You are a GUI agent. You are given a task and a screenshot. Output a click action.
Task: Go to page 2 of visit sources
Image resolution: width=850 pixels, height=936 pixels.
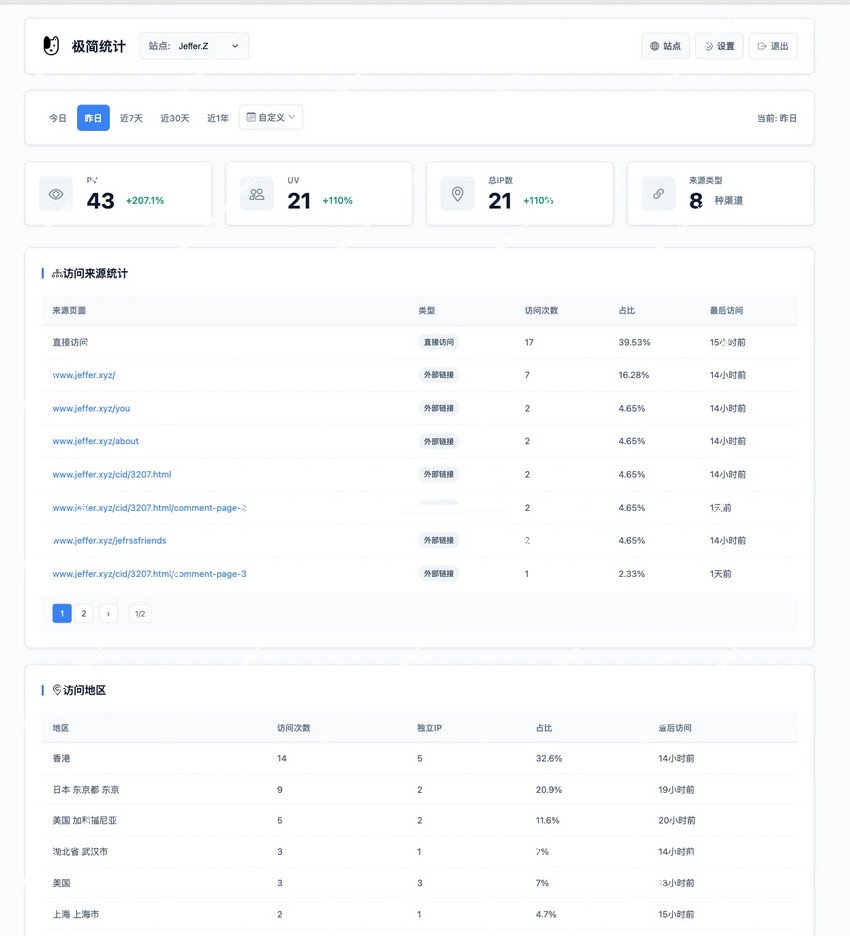(x=84, y=613)
